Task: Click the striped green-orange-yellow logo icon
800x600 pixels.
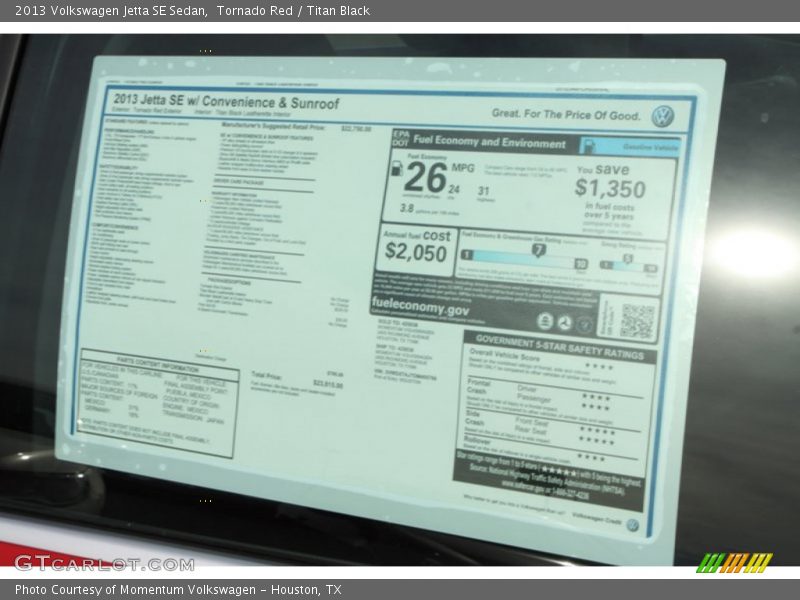Action: click(734, 563)
